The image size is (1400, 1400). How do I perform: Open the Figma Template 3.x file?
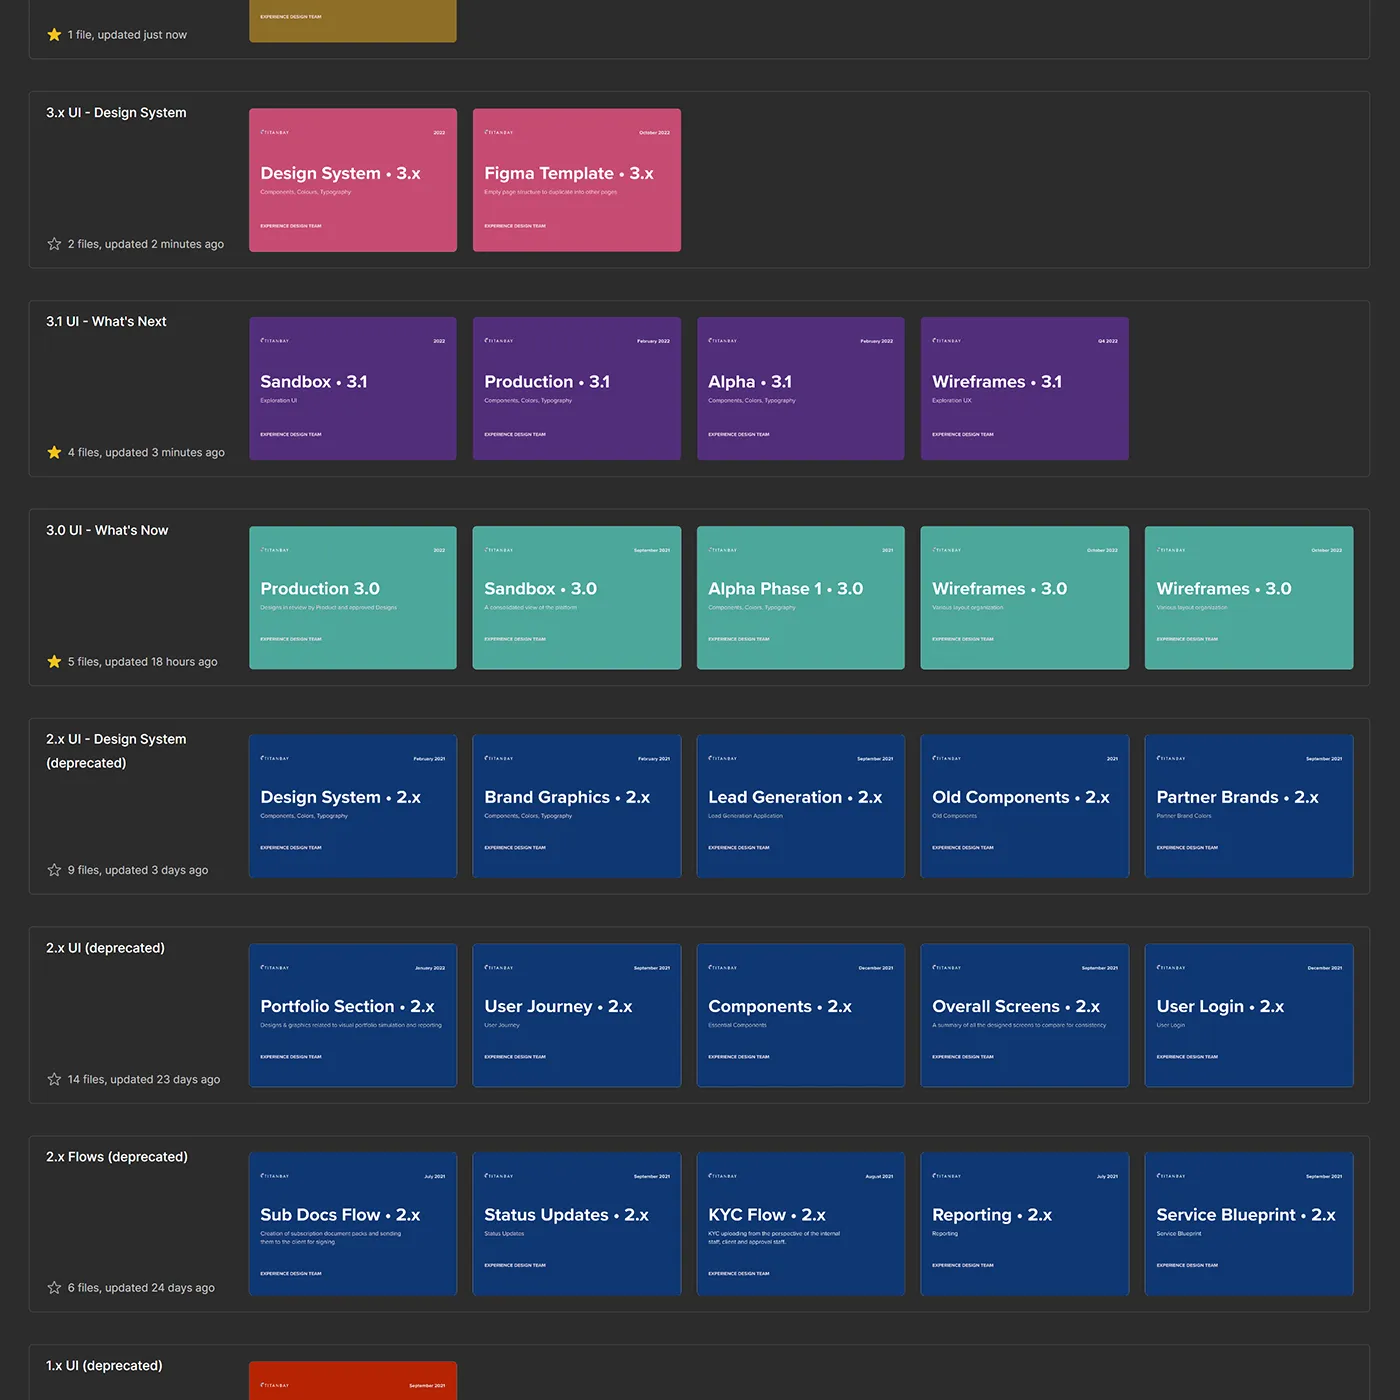(576, 180)
